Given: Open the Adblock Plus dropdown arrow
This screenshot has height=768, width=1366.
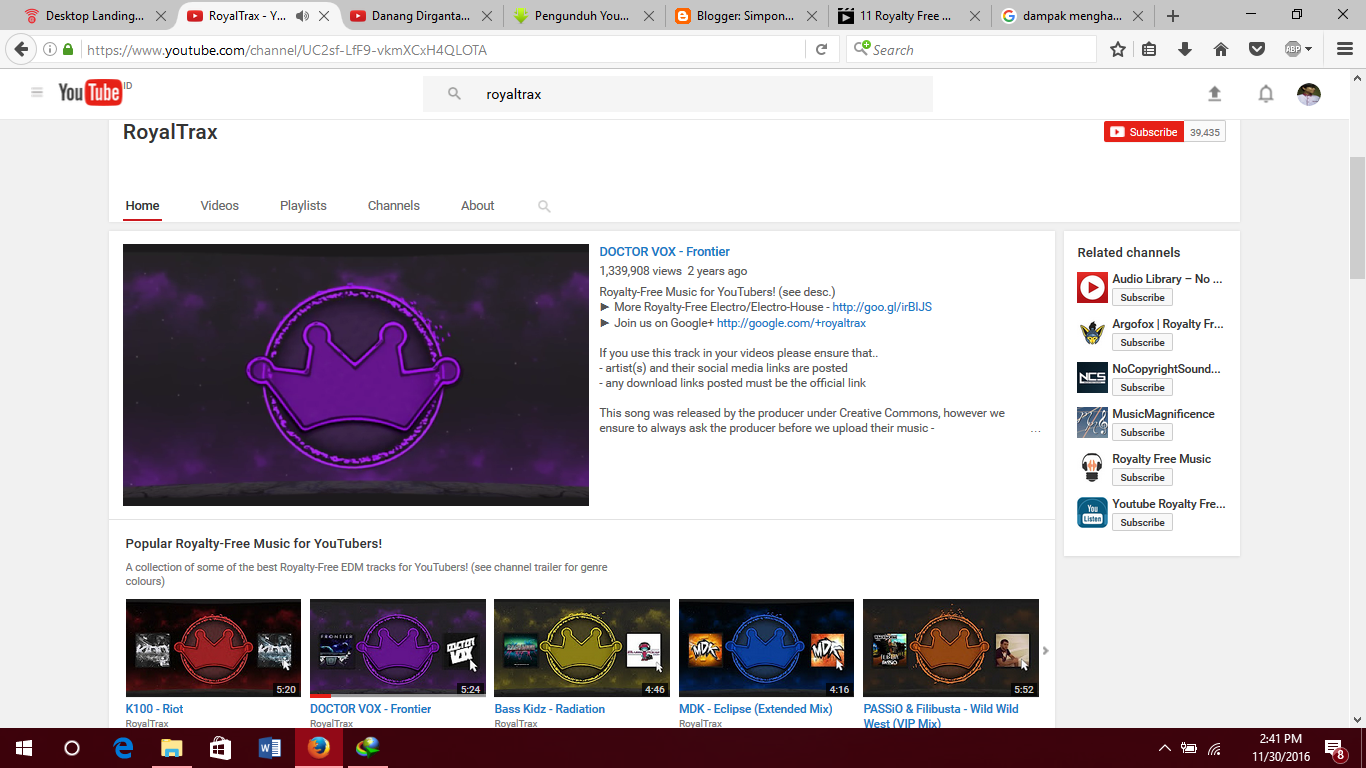Looking at the screenshot, I should tap(1308, 49).
